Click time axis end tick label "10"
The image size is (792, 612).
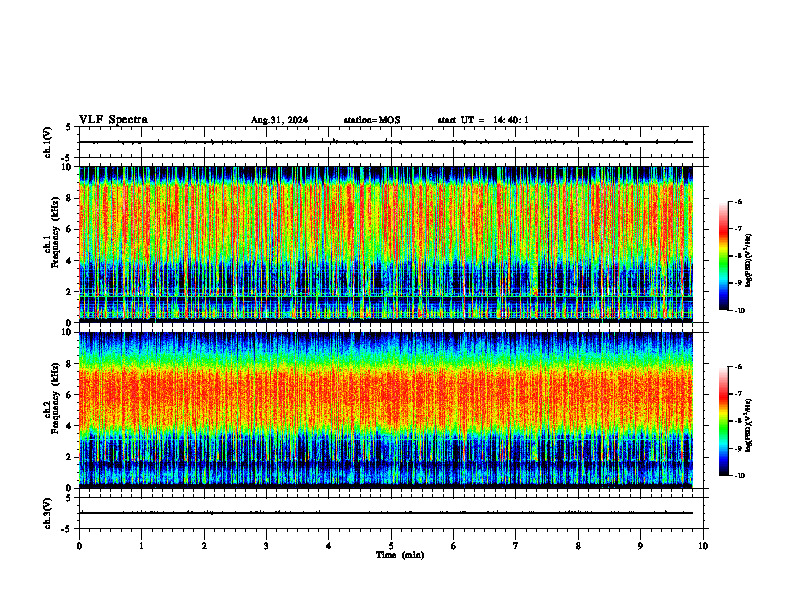(x=703, y=546)
